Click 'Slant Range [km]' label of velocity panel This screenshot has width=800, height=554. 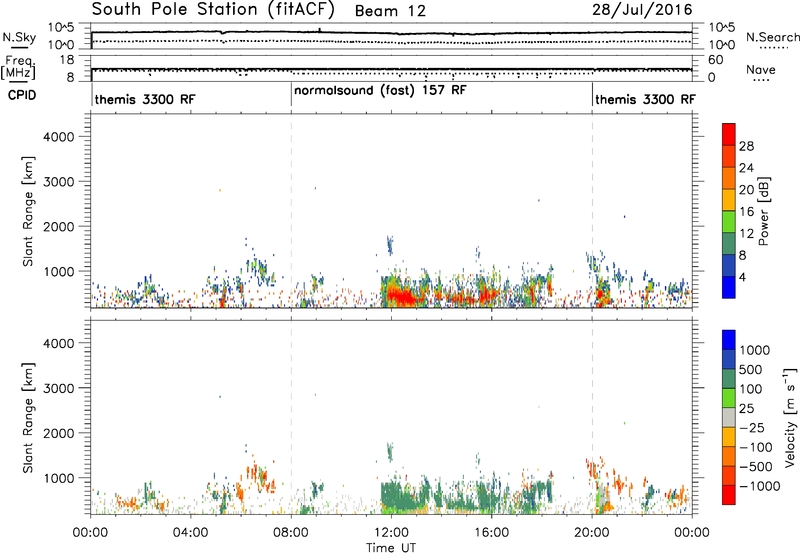(x=28, y=418)
